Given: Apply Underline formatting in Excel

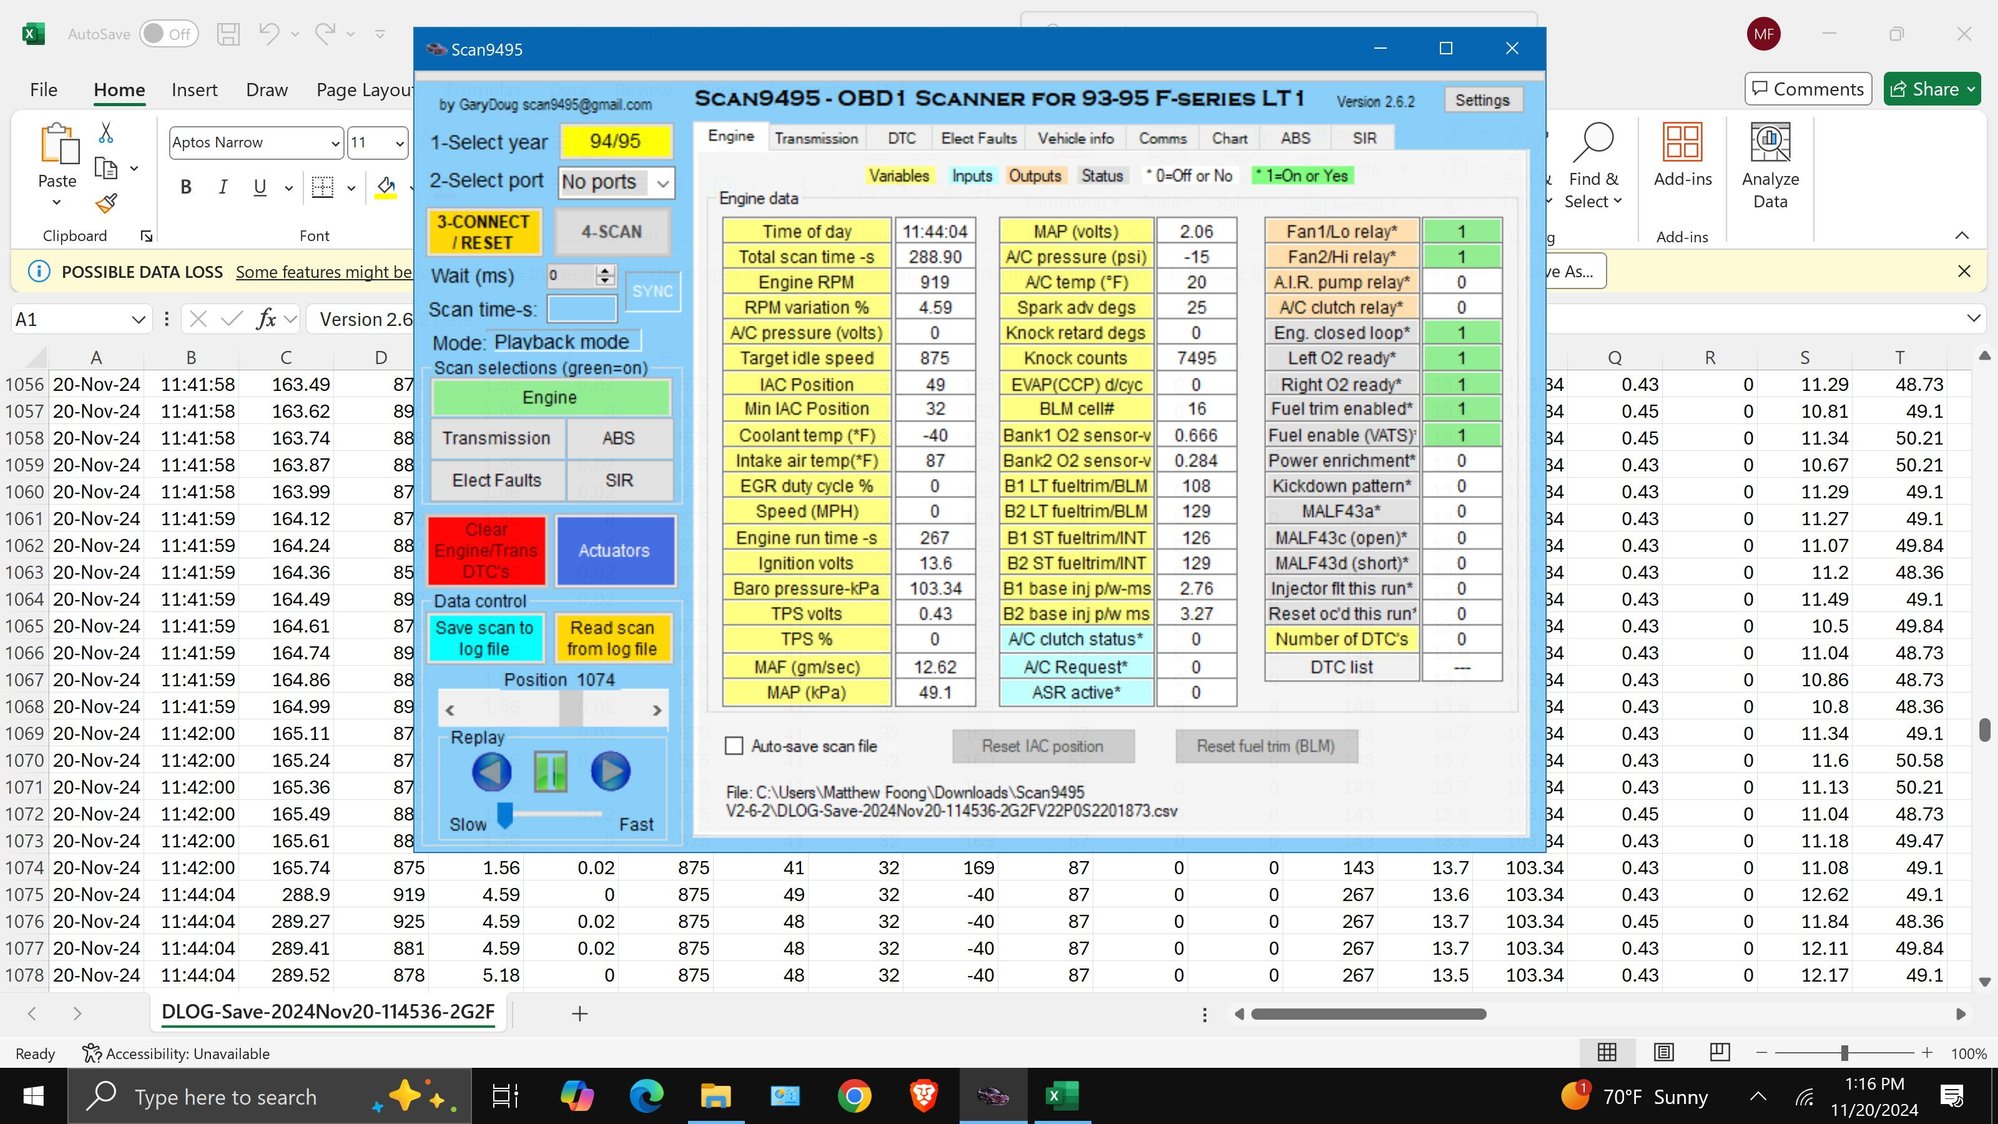Looking at the screenshot, I should point(260,187).
